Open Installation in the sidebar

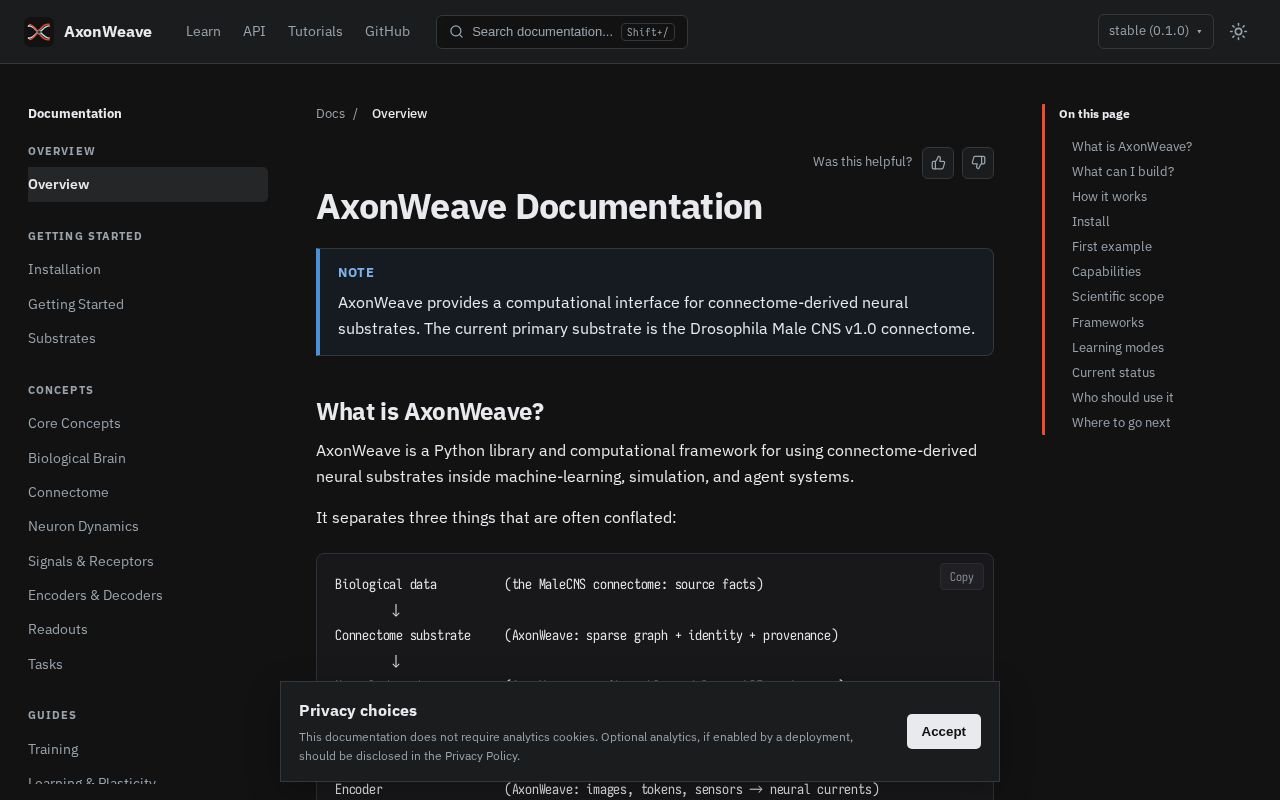64,269
